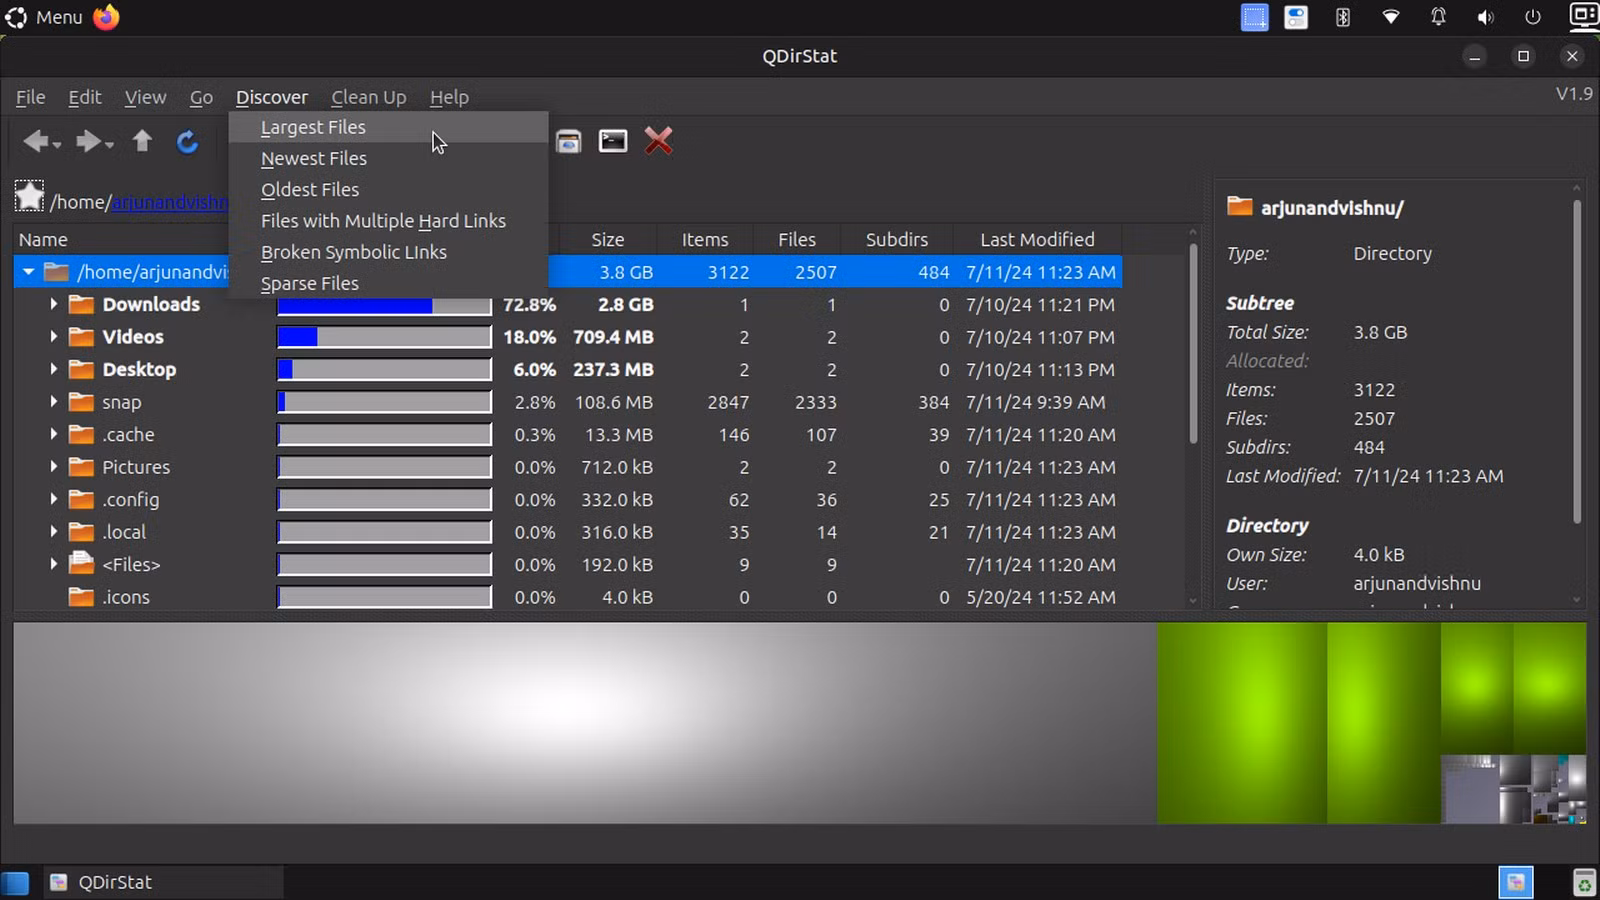Open the notifications bell tray icon
Viewport: 1600px width, 900px height.
point(1438,17)
